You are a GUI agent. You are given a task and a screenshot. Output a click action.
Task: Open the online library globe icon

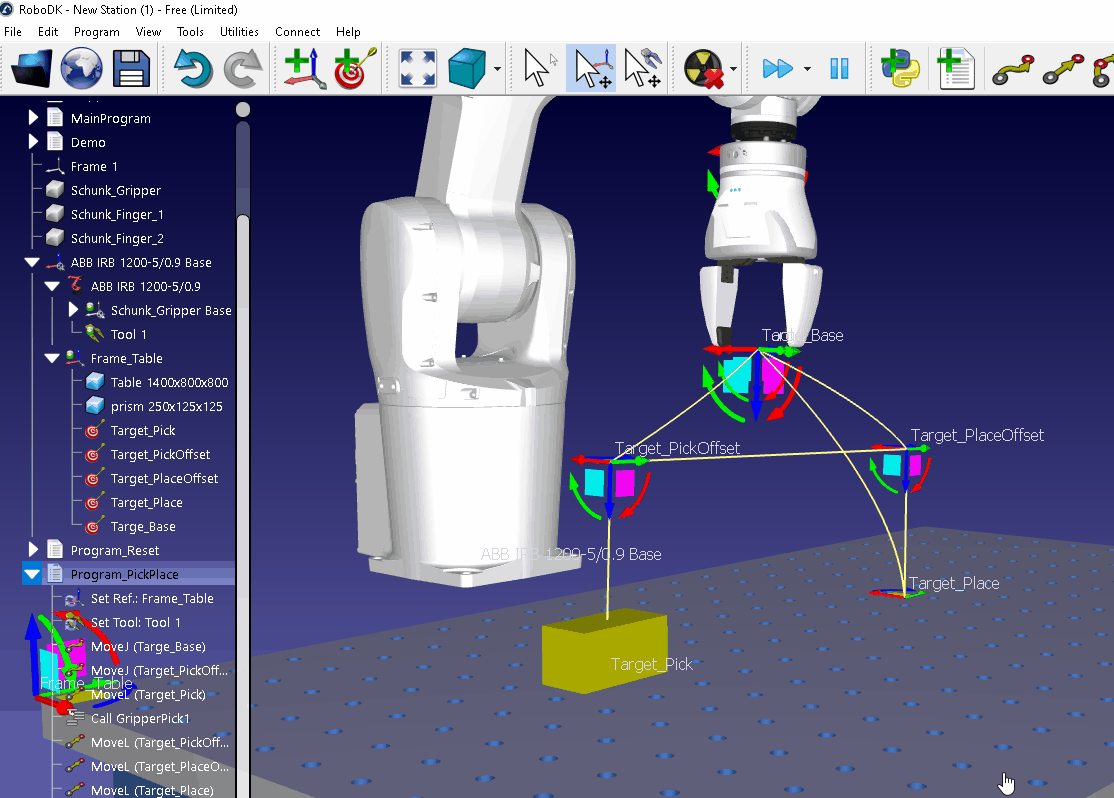[x=81, y=68]
